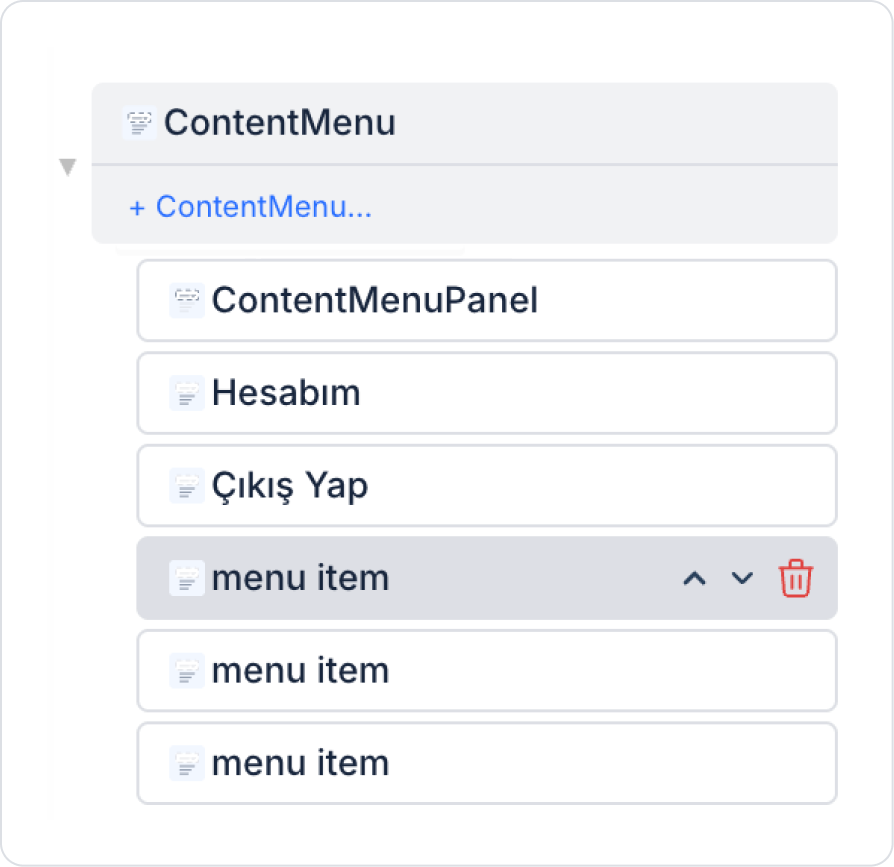The image size is (894, 867).
Task: Select the ContentMenuPanel label
Action: 375,300
